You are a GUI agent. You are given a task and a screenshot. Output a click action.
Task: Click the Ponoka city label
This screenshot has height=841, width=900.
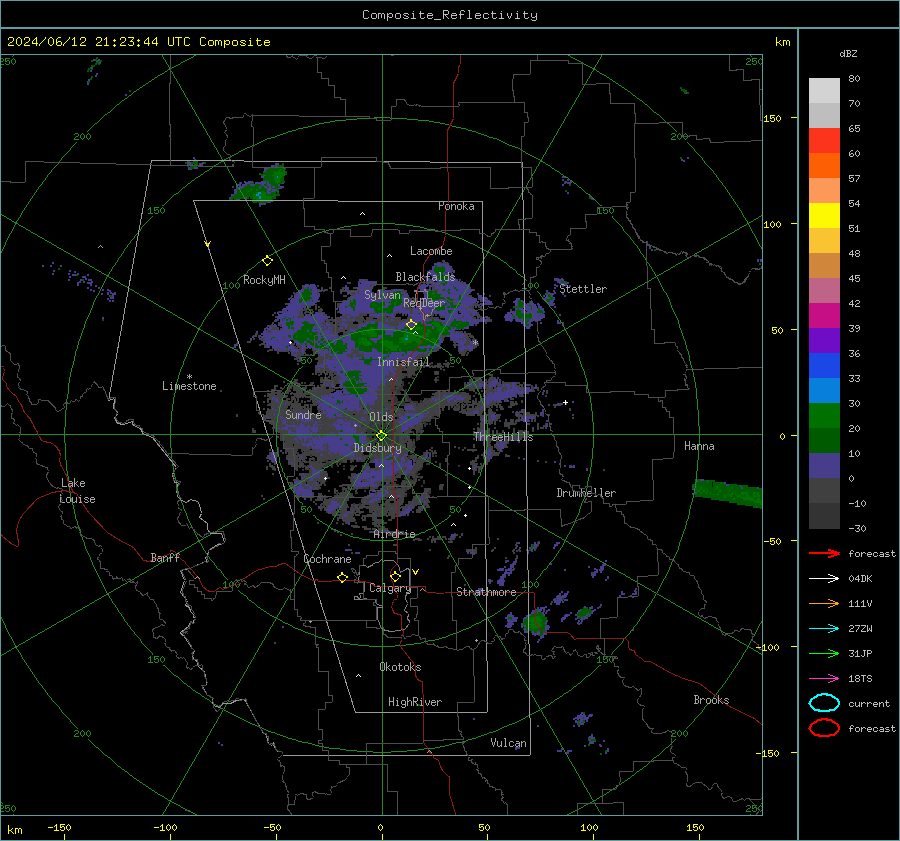click(x=456, y=207)
